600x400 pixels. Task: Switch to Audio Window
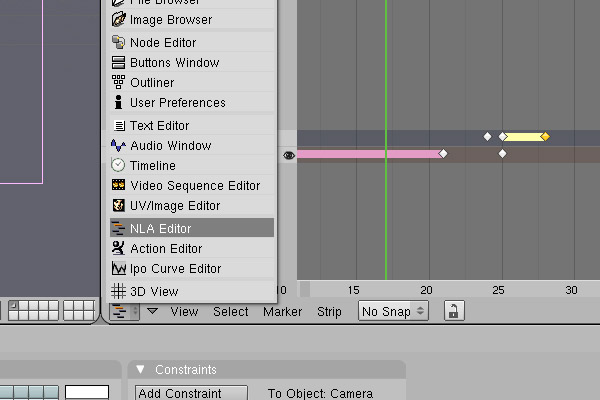coord(192,145)
